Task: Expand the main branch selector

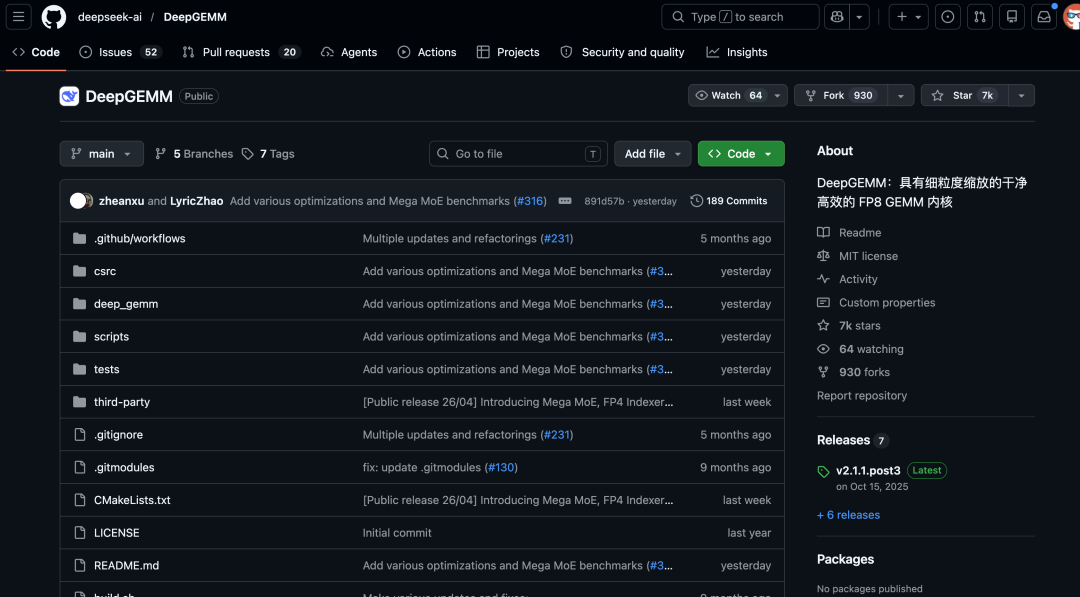Action: 101,154
